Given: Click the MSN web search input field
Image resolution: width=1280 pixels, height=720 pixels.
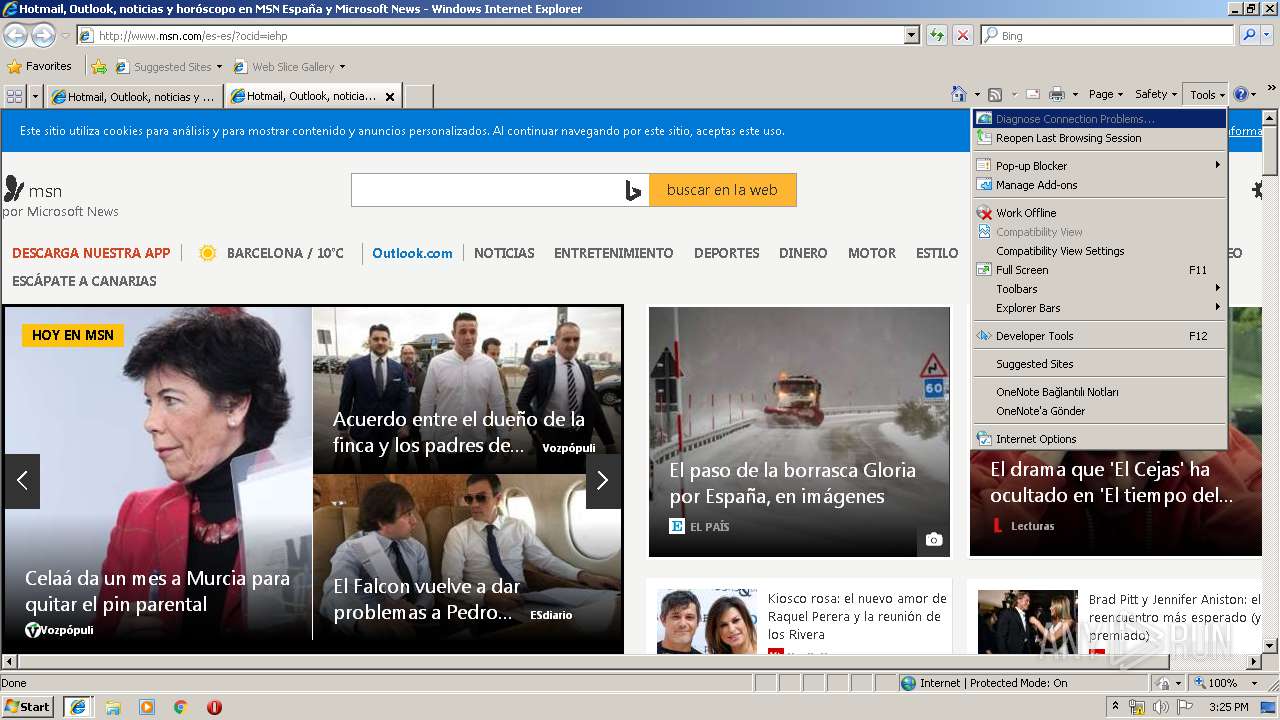Looking at the screenshot, I should (488, 190).
